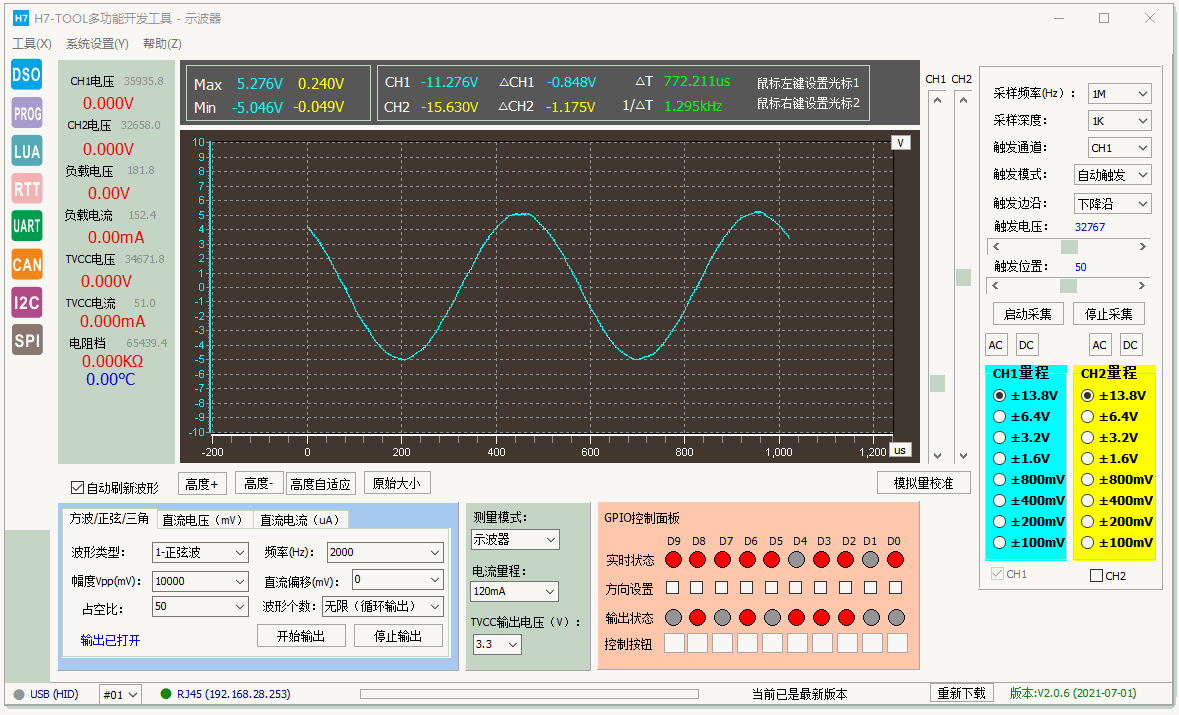
Task: Toggle the D0 control button
Action: [x=897, y=643]
